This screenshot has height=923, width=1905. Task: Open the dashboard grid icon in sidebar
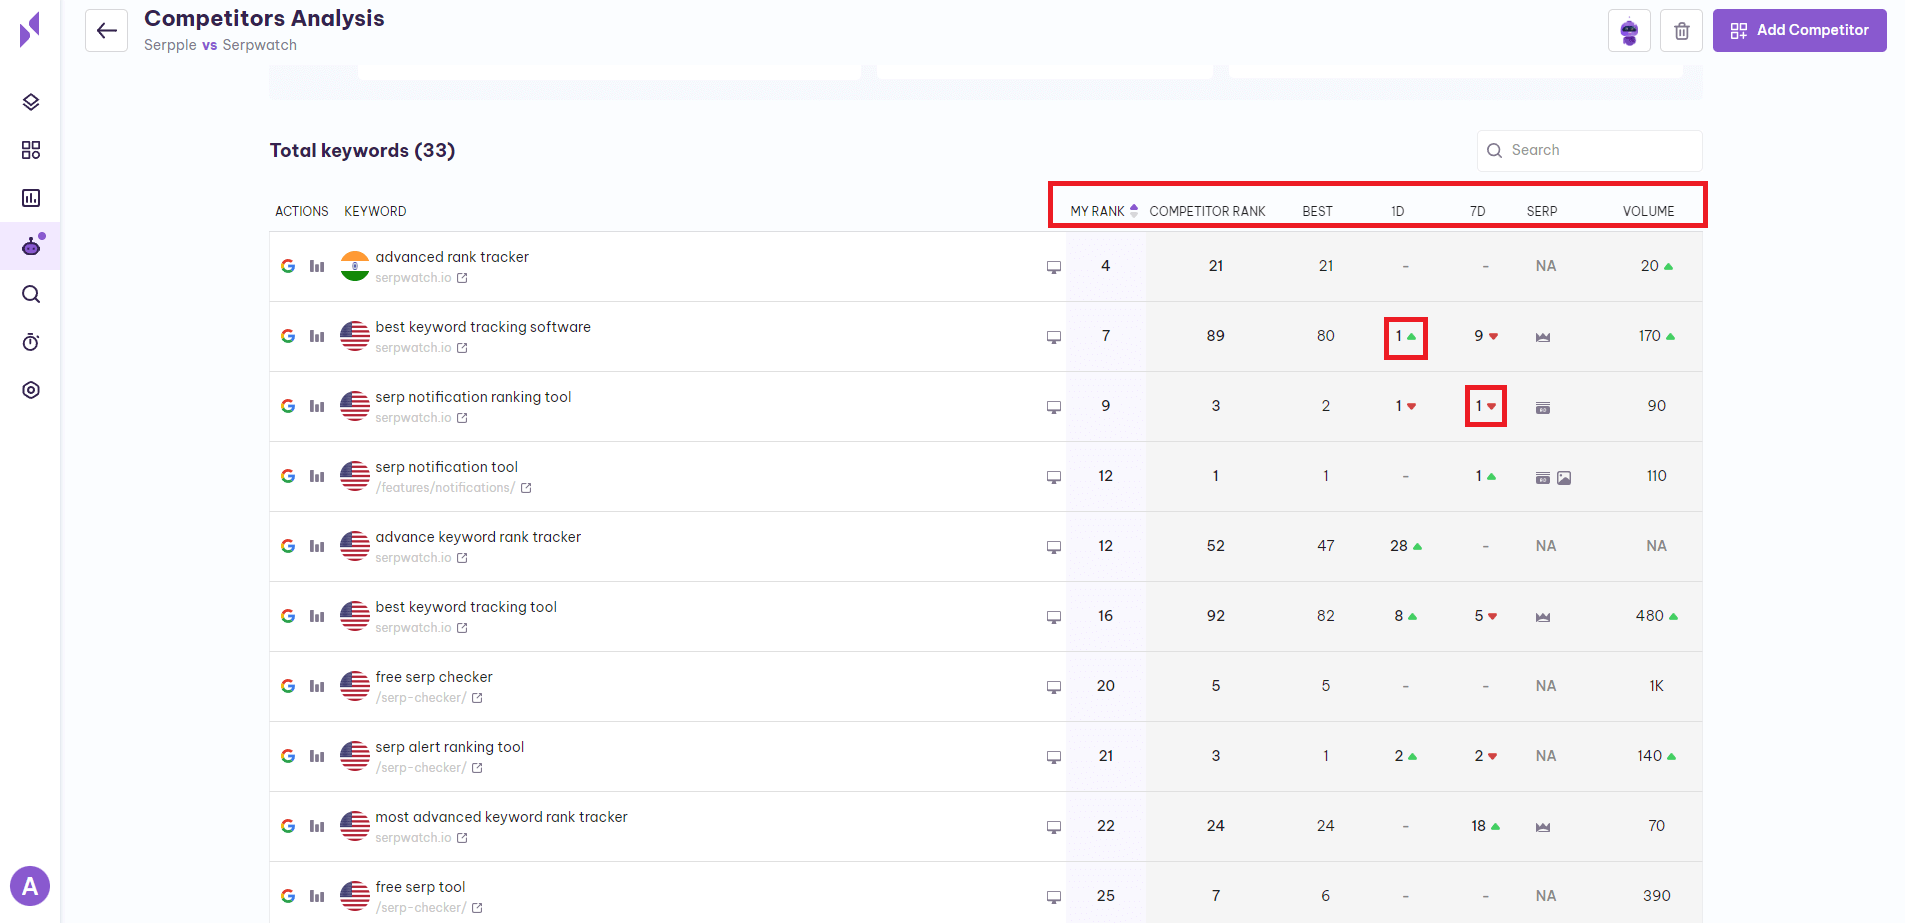click(x=31, y=150)
